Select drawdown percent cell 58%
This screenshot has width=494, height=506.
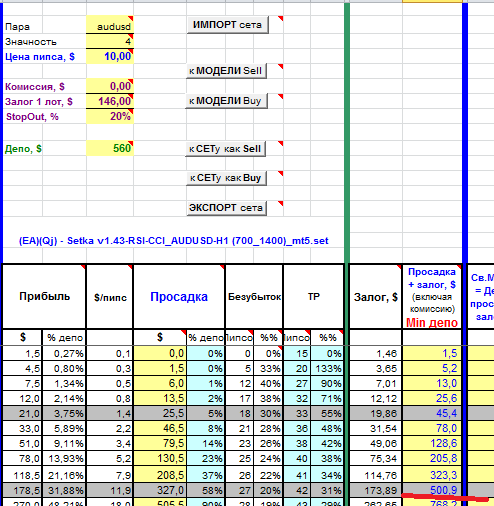tap(206, 490)
